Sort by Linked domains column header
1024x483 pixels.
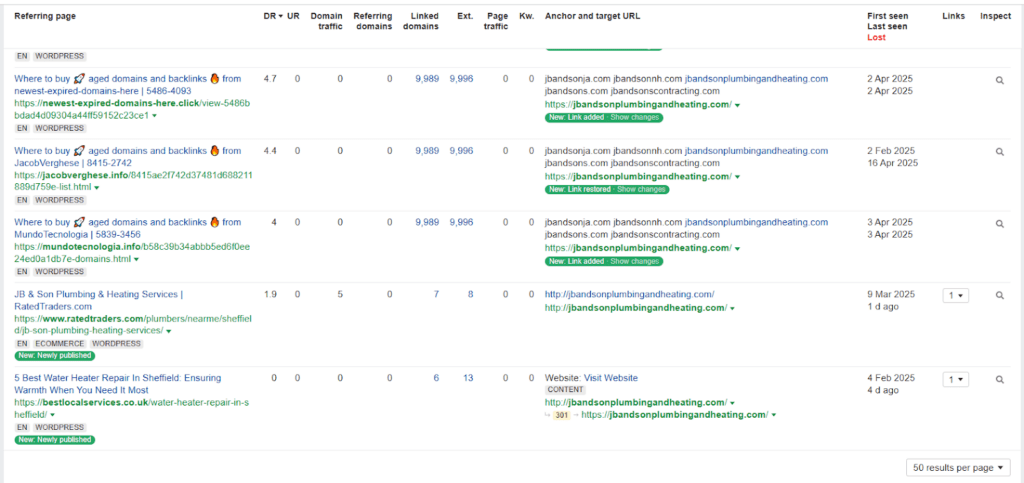point(421,21)
